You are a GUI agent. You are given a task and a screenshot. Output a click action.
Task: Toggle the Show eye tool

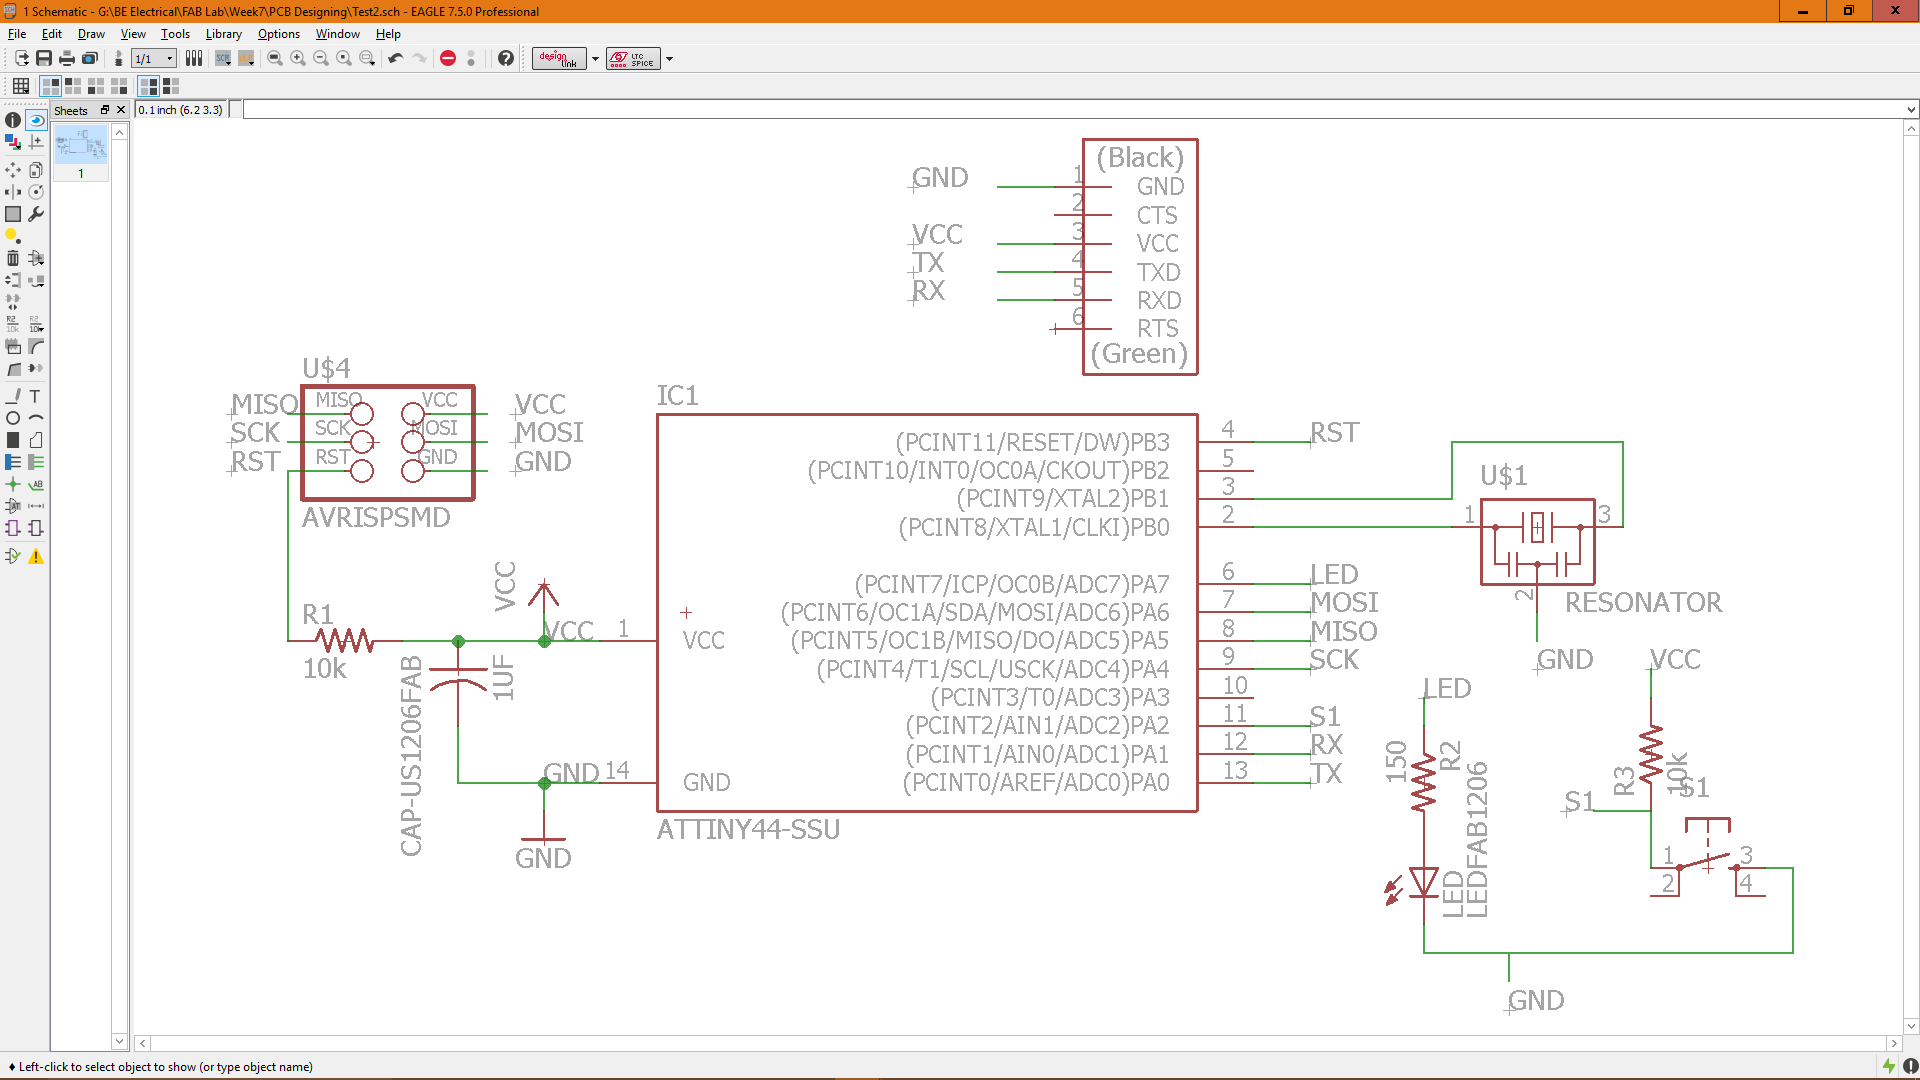pos(36,120)
